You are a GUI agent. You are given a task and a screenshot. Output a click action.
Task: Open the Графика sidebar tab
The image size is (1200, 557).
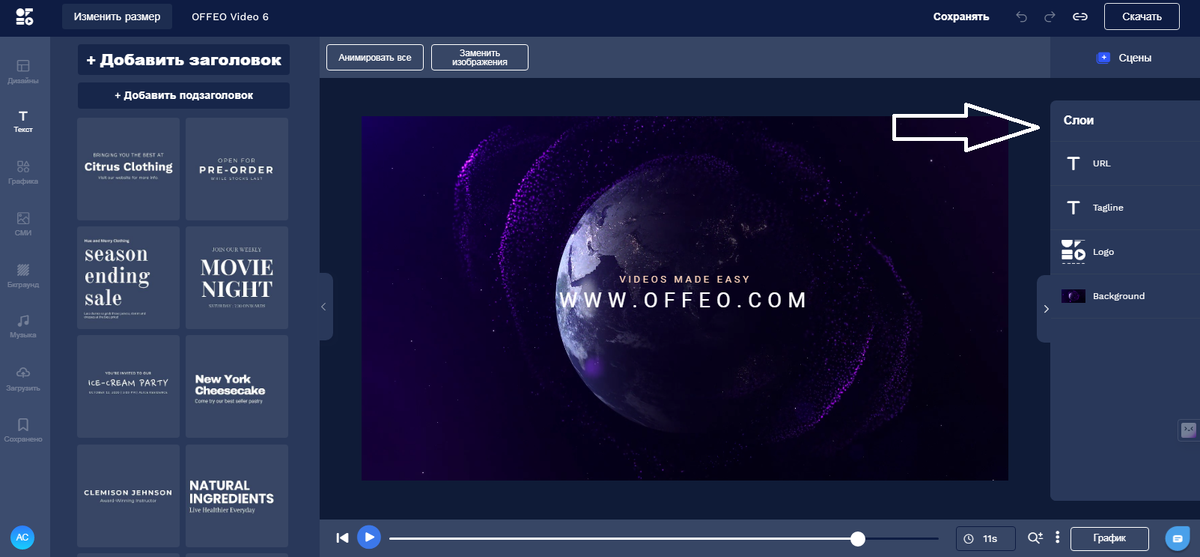[23, 173]
